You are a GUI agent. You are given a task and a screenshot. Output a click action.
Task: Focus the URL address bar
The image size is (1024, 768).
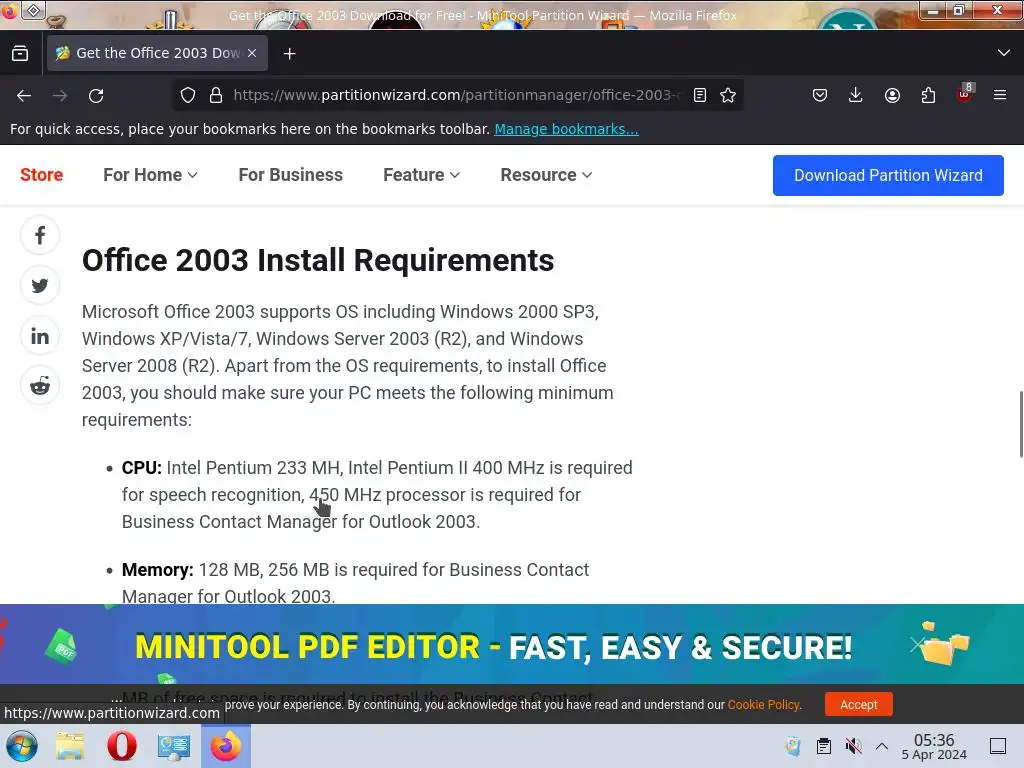point(455,95)
